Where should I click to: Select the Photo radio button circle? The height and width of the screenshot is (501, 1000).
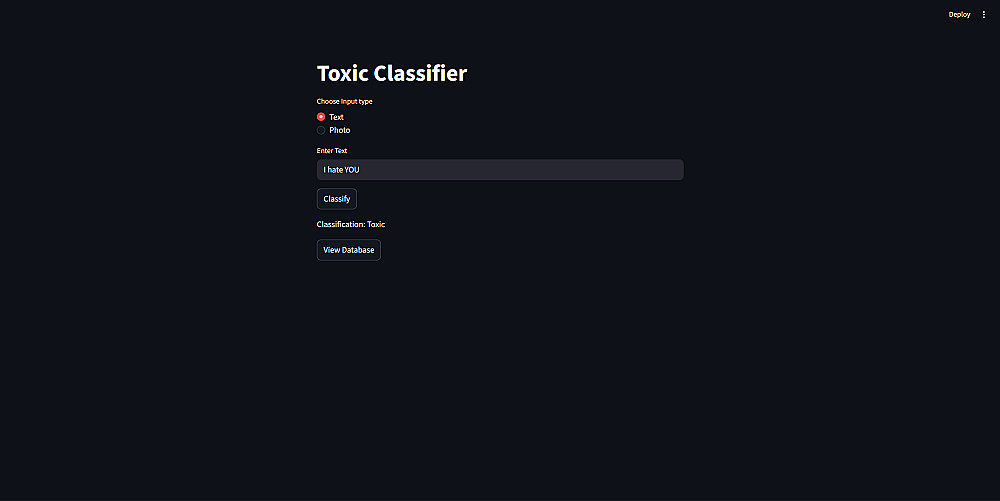[321, 130]
